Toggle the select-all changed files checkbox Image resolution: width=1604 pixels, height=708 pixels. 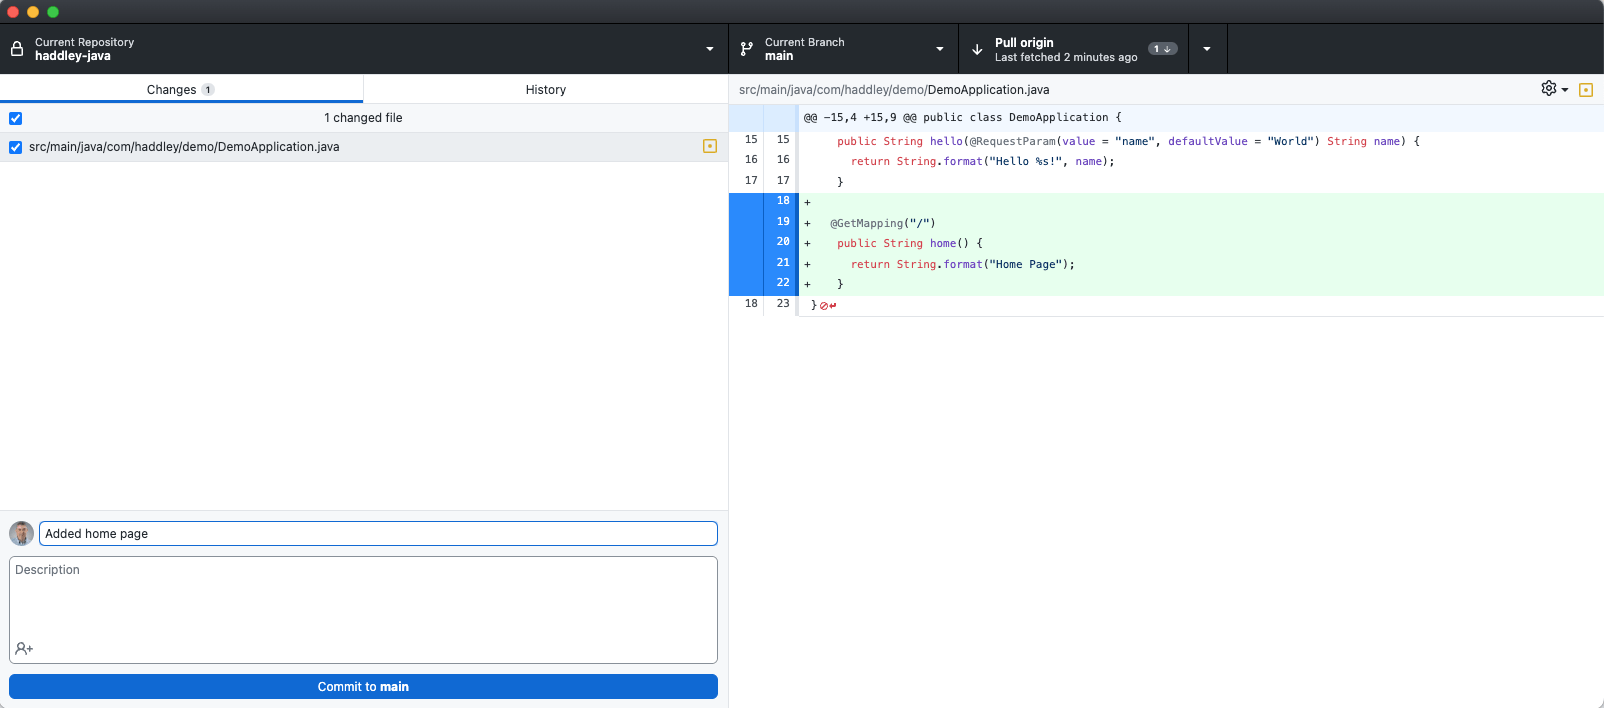[x=16, y=118]
